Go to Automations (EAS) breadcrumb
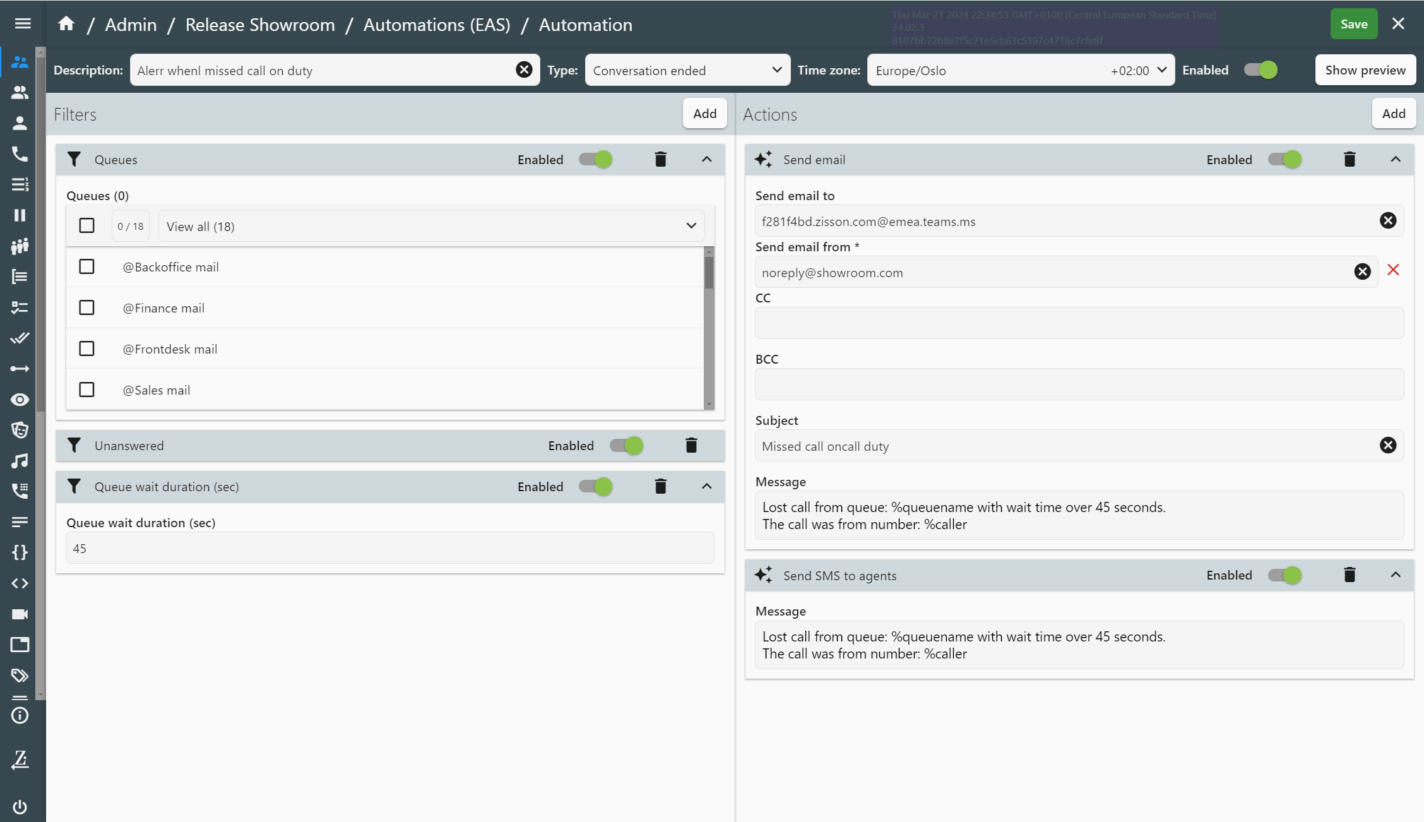Image resolution: width=1424 pixels, height=822 pixels. (435, 24)
